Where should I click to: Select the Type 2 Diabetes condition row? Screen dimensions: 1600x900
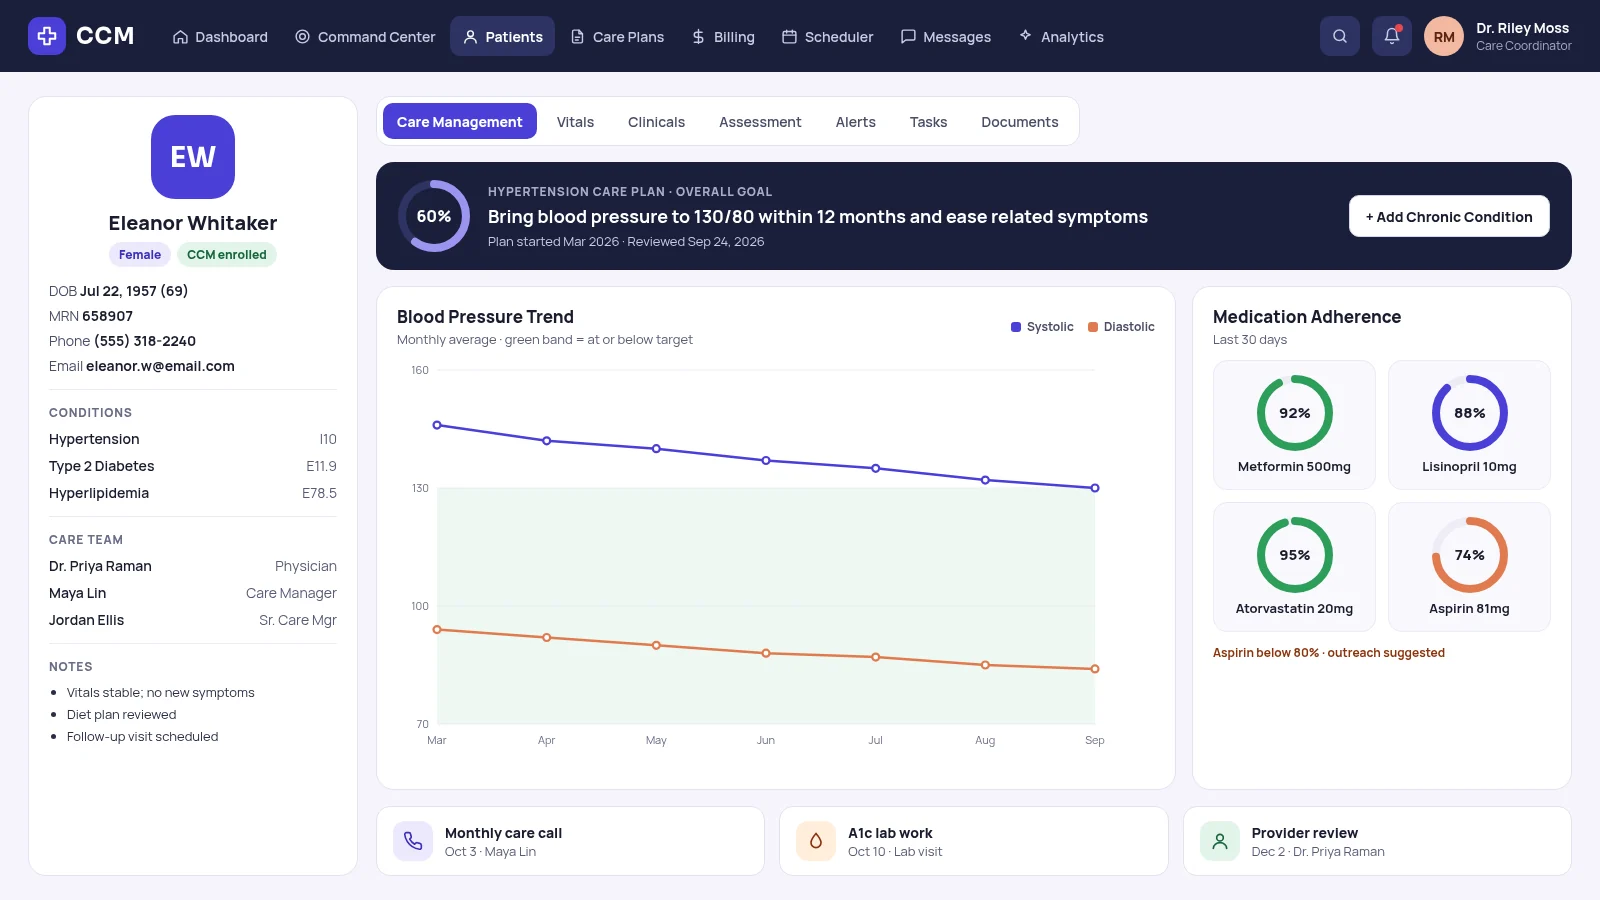pos(193,466)
